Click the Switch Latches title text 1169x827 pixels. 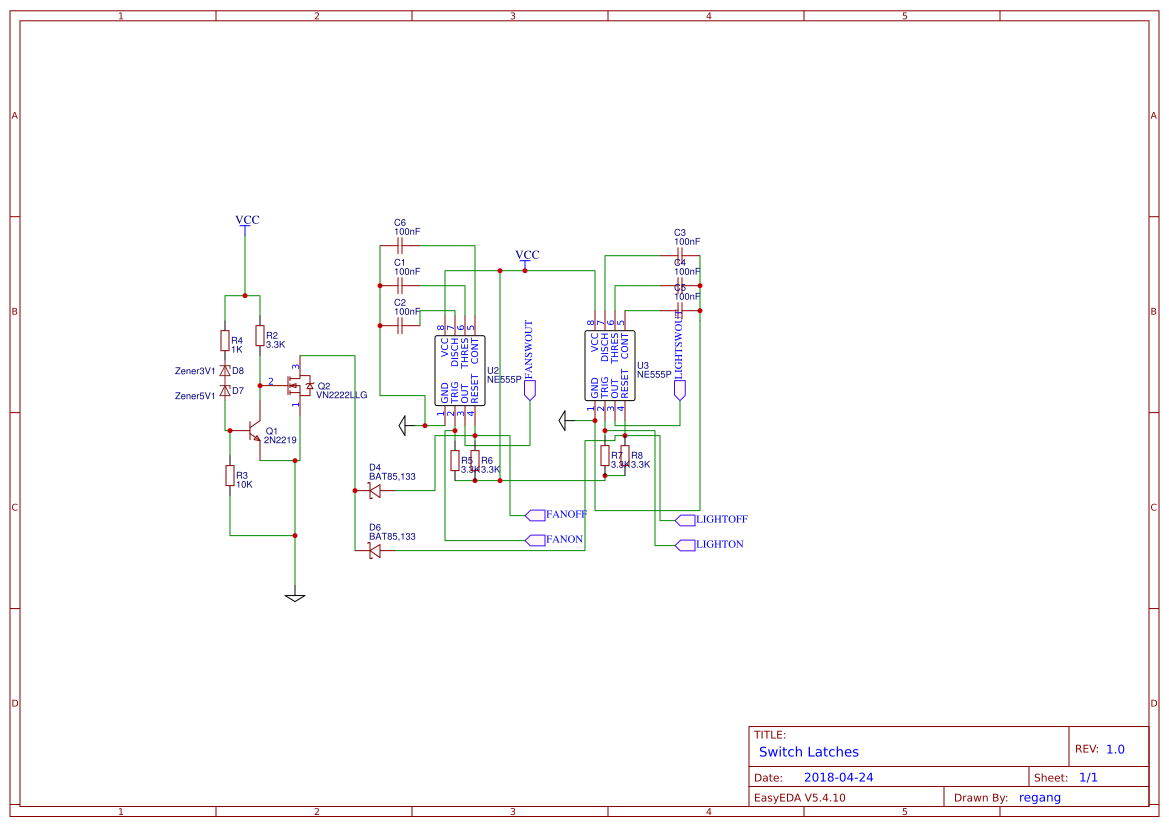(808, 751)
